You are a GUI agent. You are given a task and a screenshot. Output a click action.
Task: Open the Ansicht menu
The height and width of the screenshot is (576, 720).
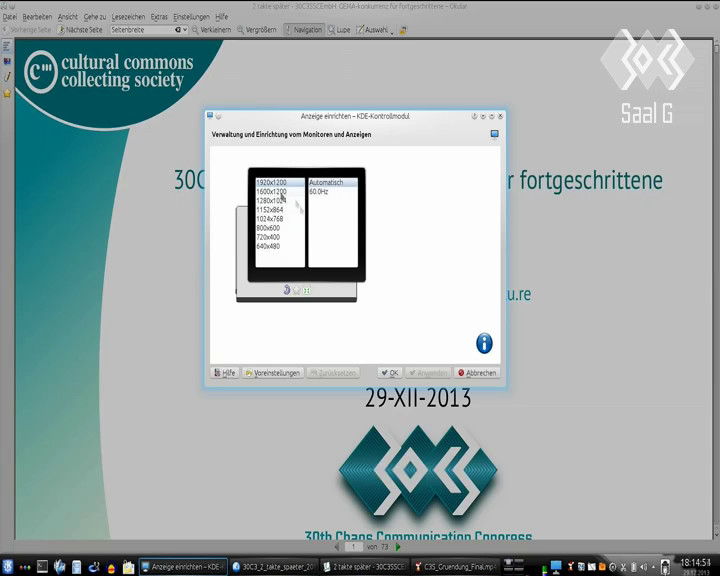pos(68,17)
